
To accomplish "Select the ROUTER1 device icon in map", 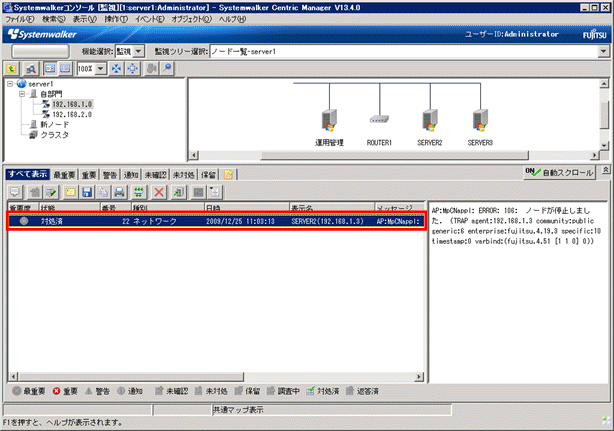I will 379,119.
